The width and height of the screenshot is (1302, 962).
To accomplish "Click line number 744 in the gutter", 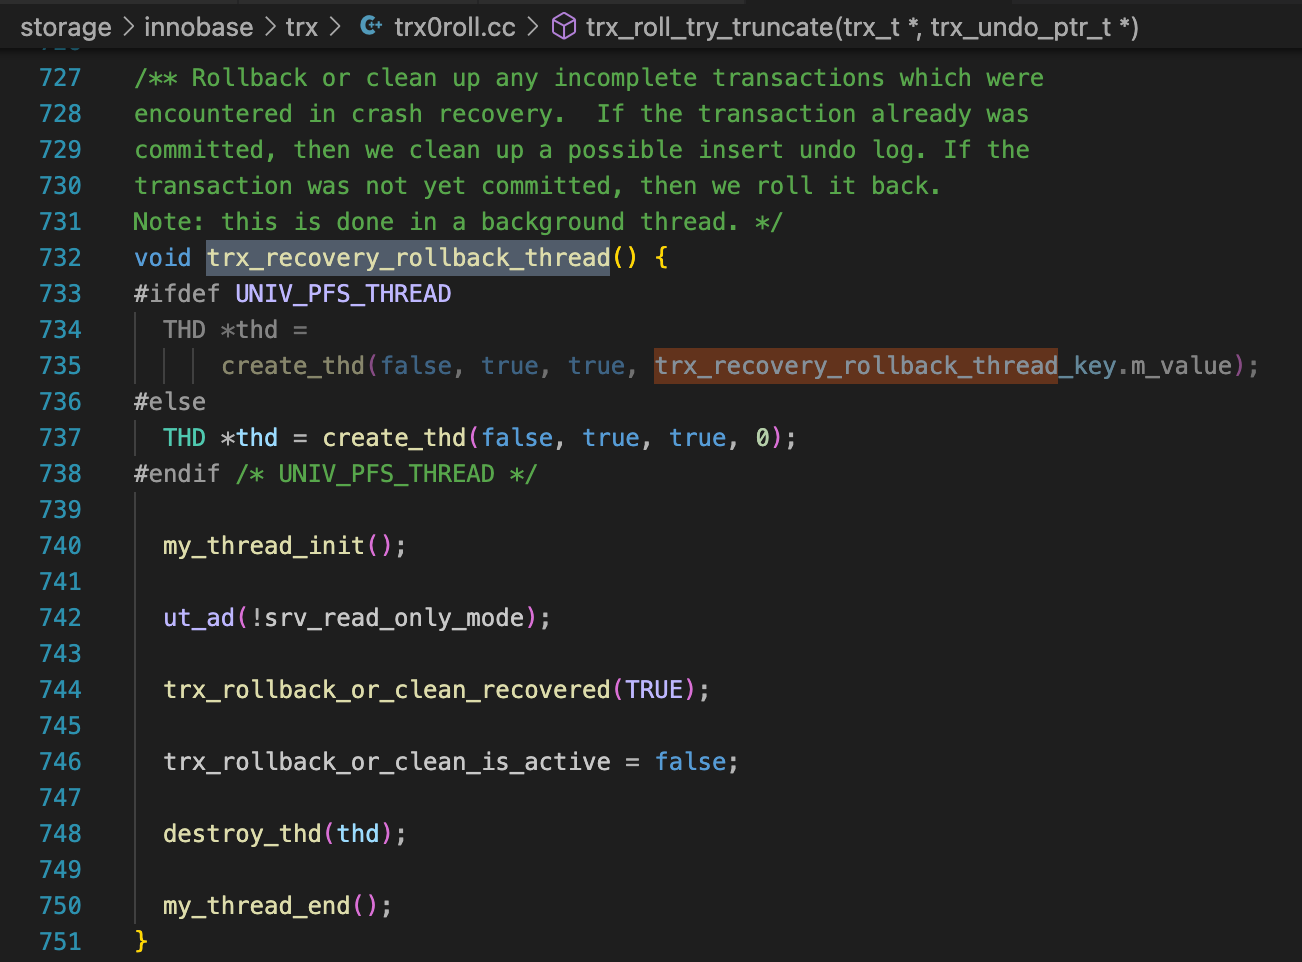I will click(60, 690).
